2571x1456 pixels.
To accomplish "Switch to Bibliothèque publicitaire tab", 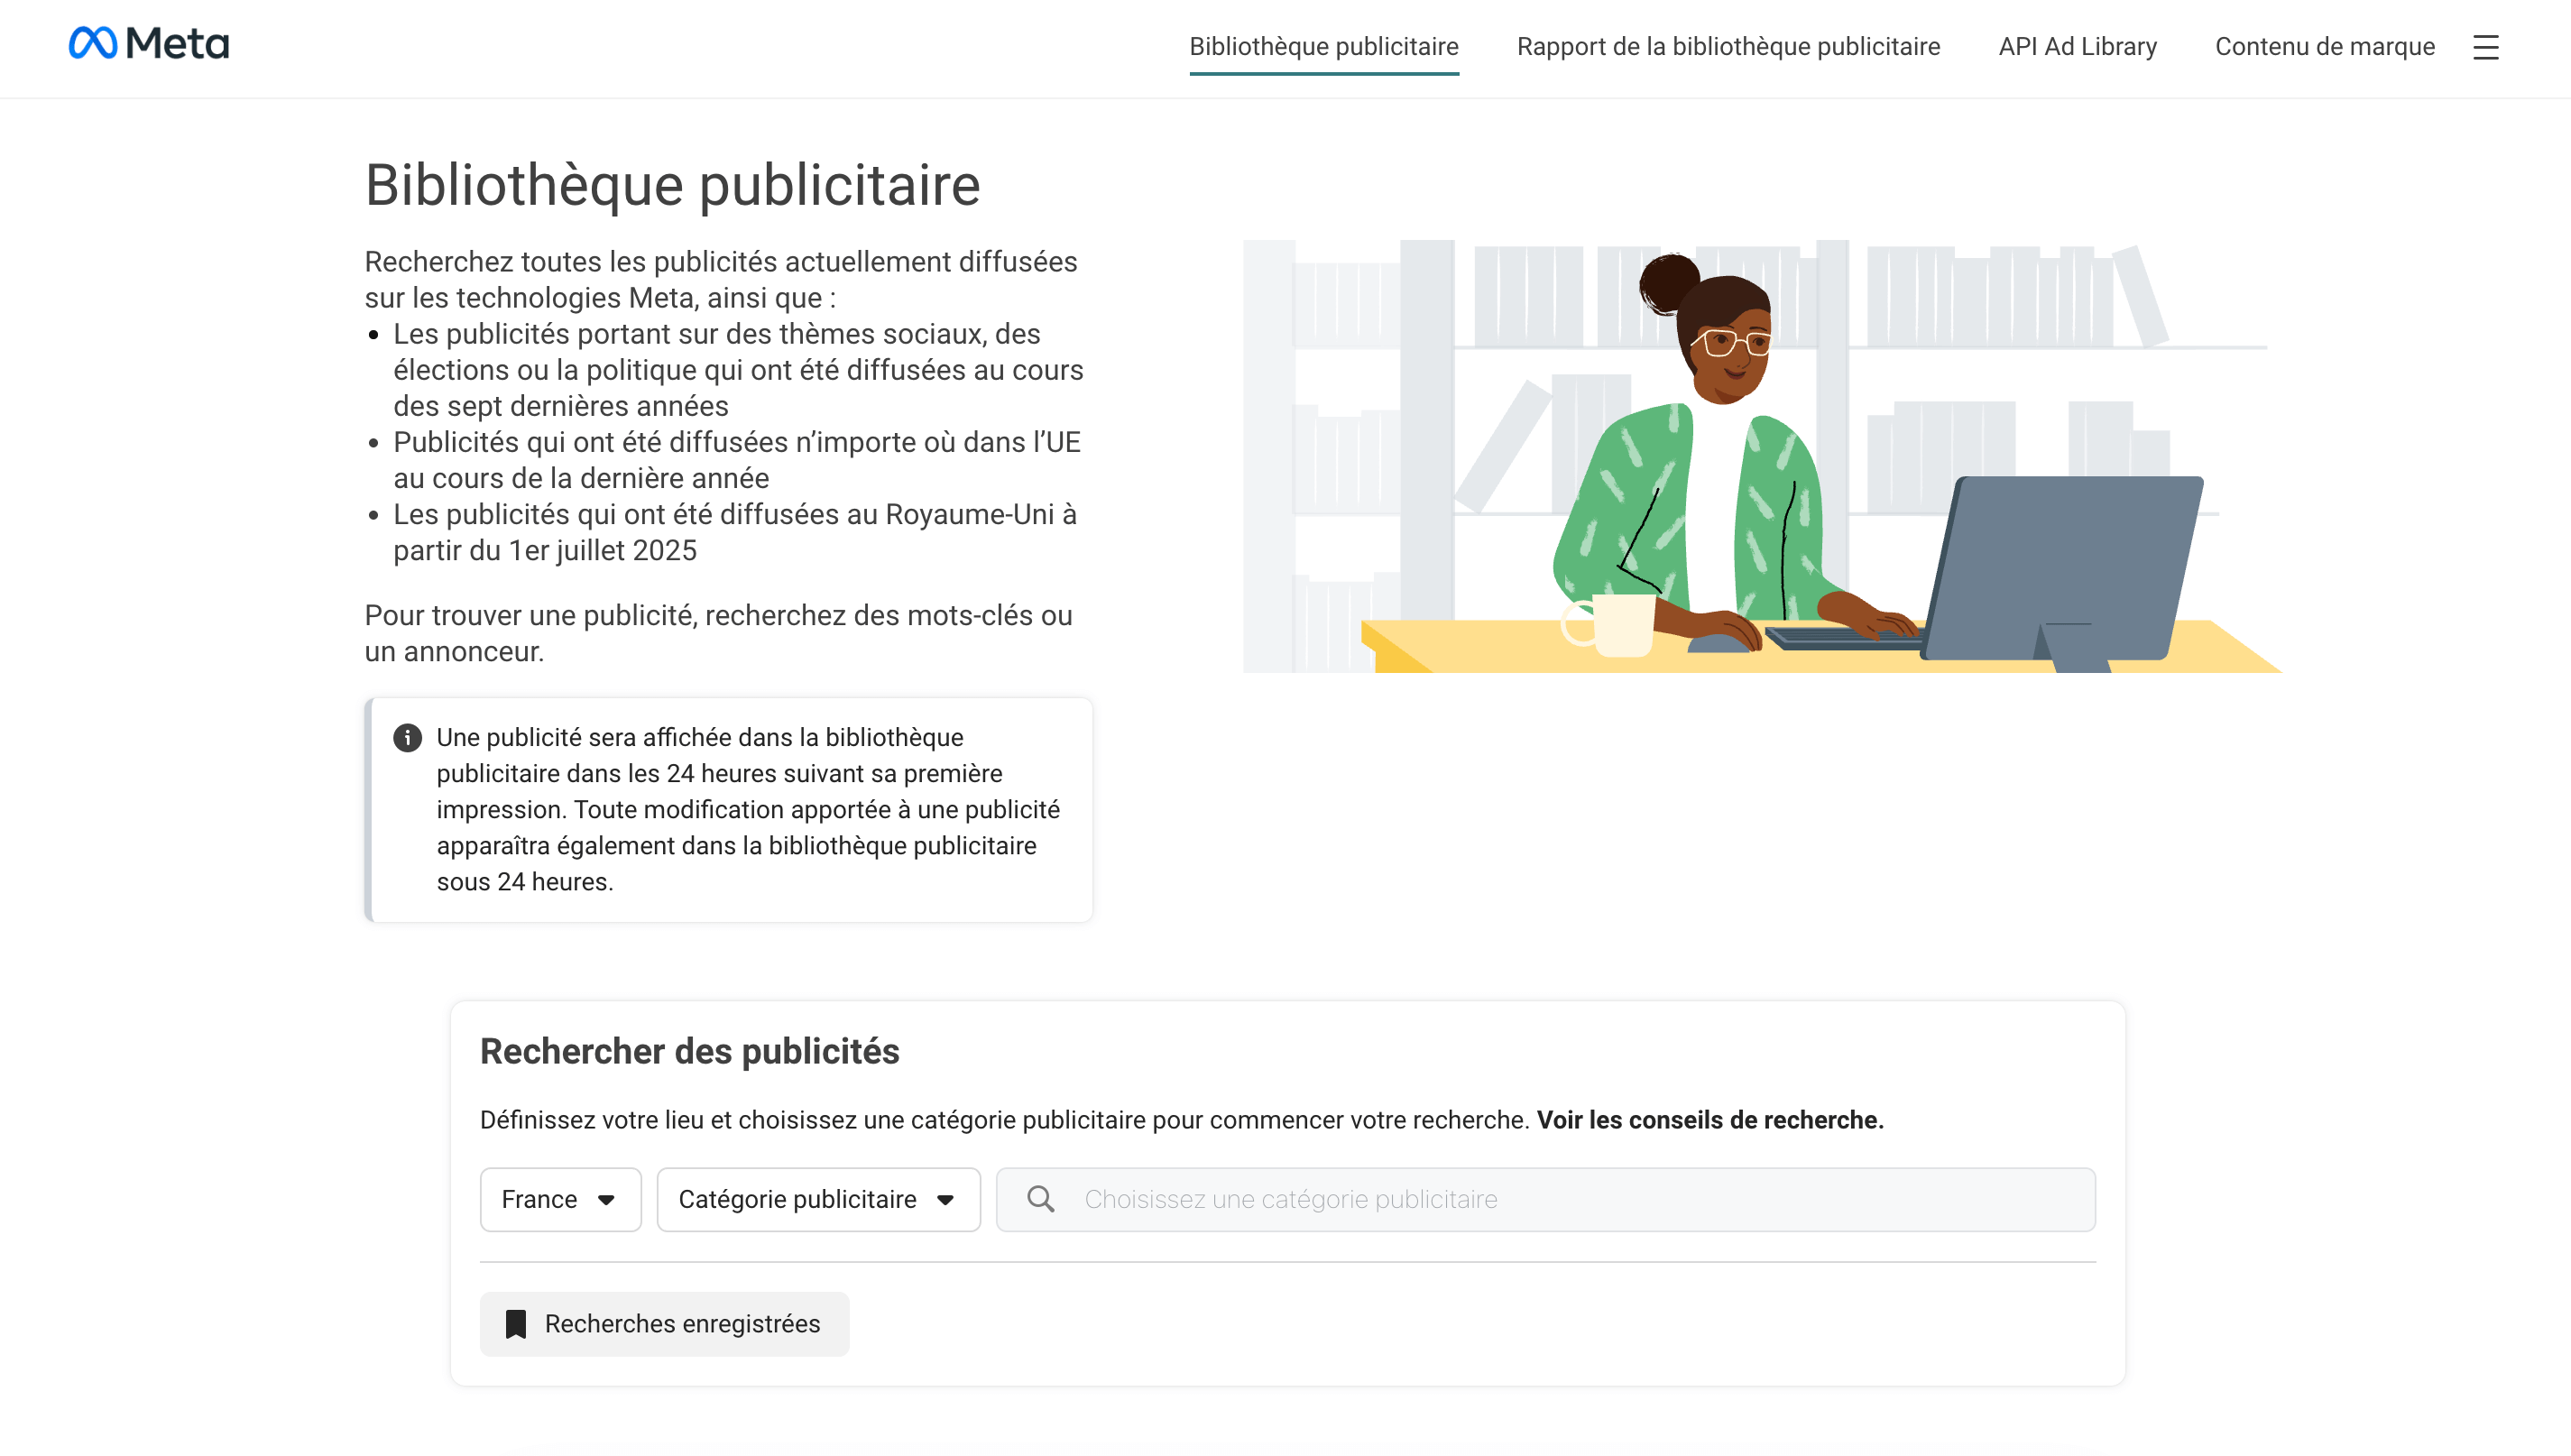I will pos(1323,46).
